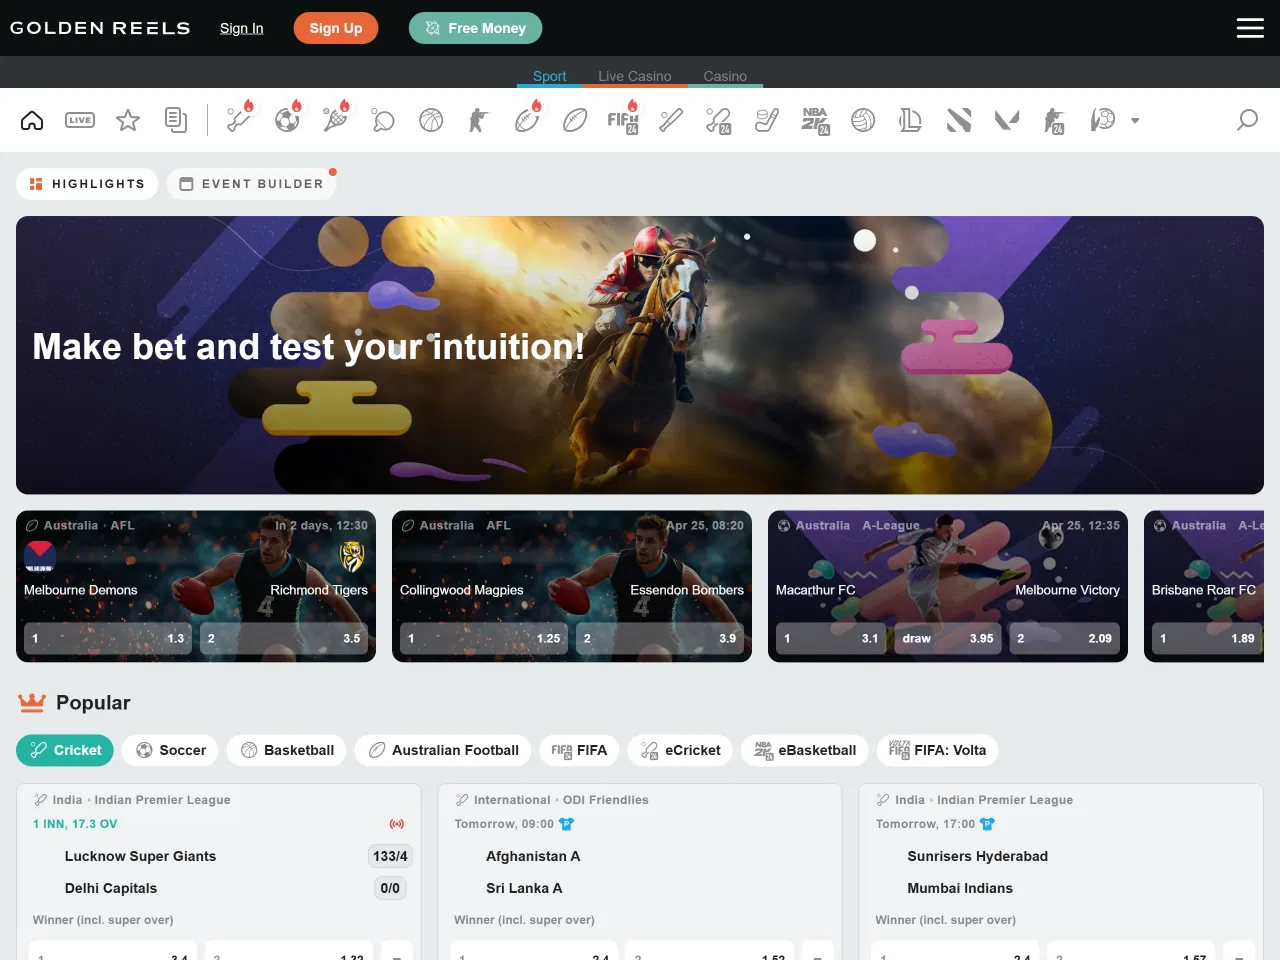The height and width of the screenshot is (960, 1280).
Task: Go to the sportsbook home icon
Action: [32, 121]
